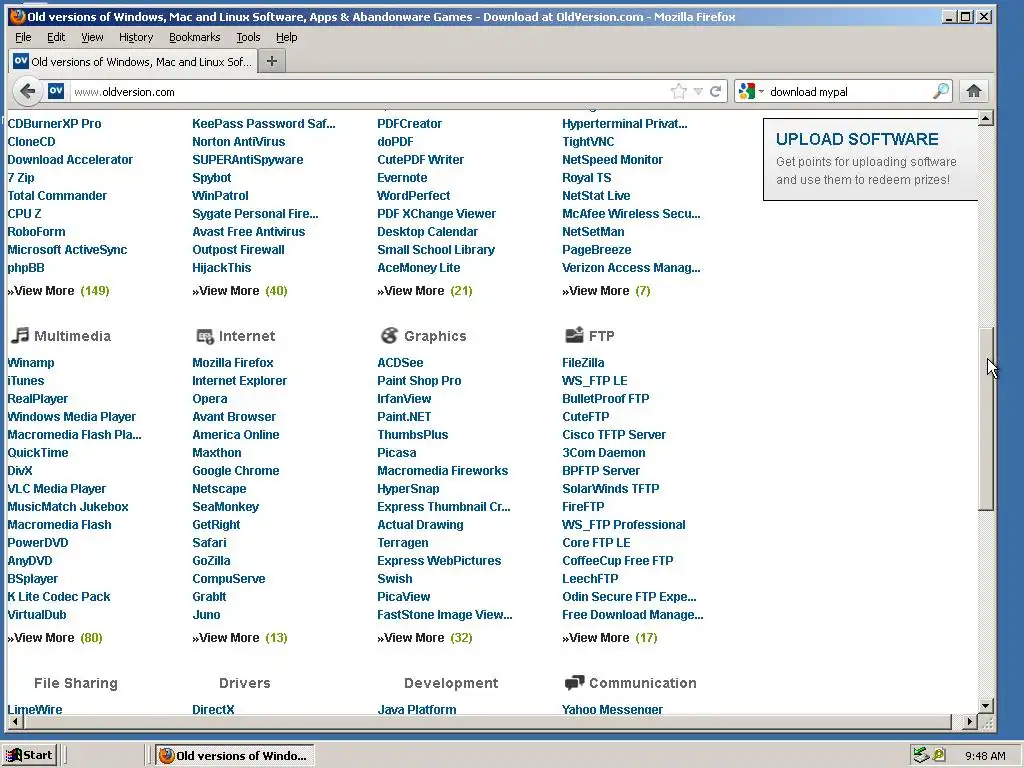The image size is (1024, 768).
Task: Click View More with 32 Graphics items
Action: coord(425,637)
